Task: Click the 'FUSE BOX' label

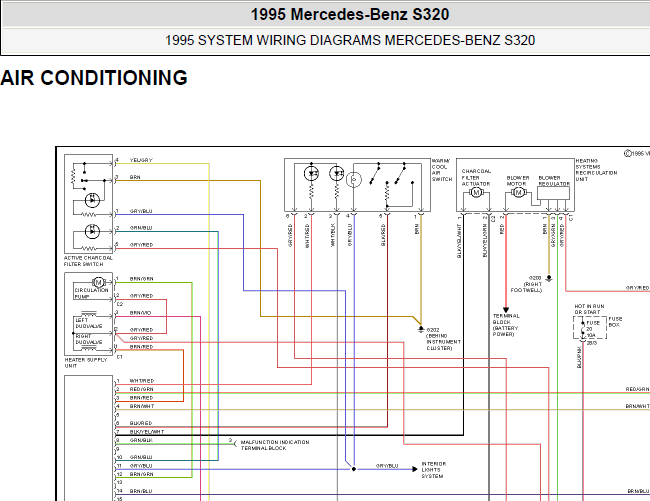Action: (615, 322)
